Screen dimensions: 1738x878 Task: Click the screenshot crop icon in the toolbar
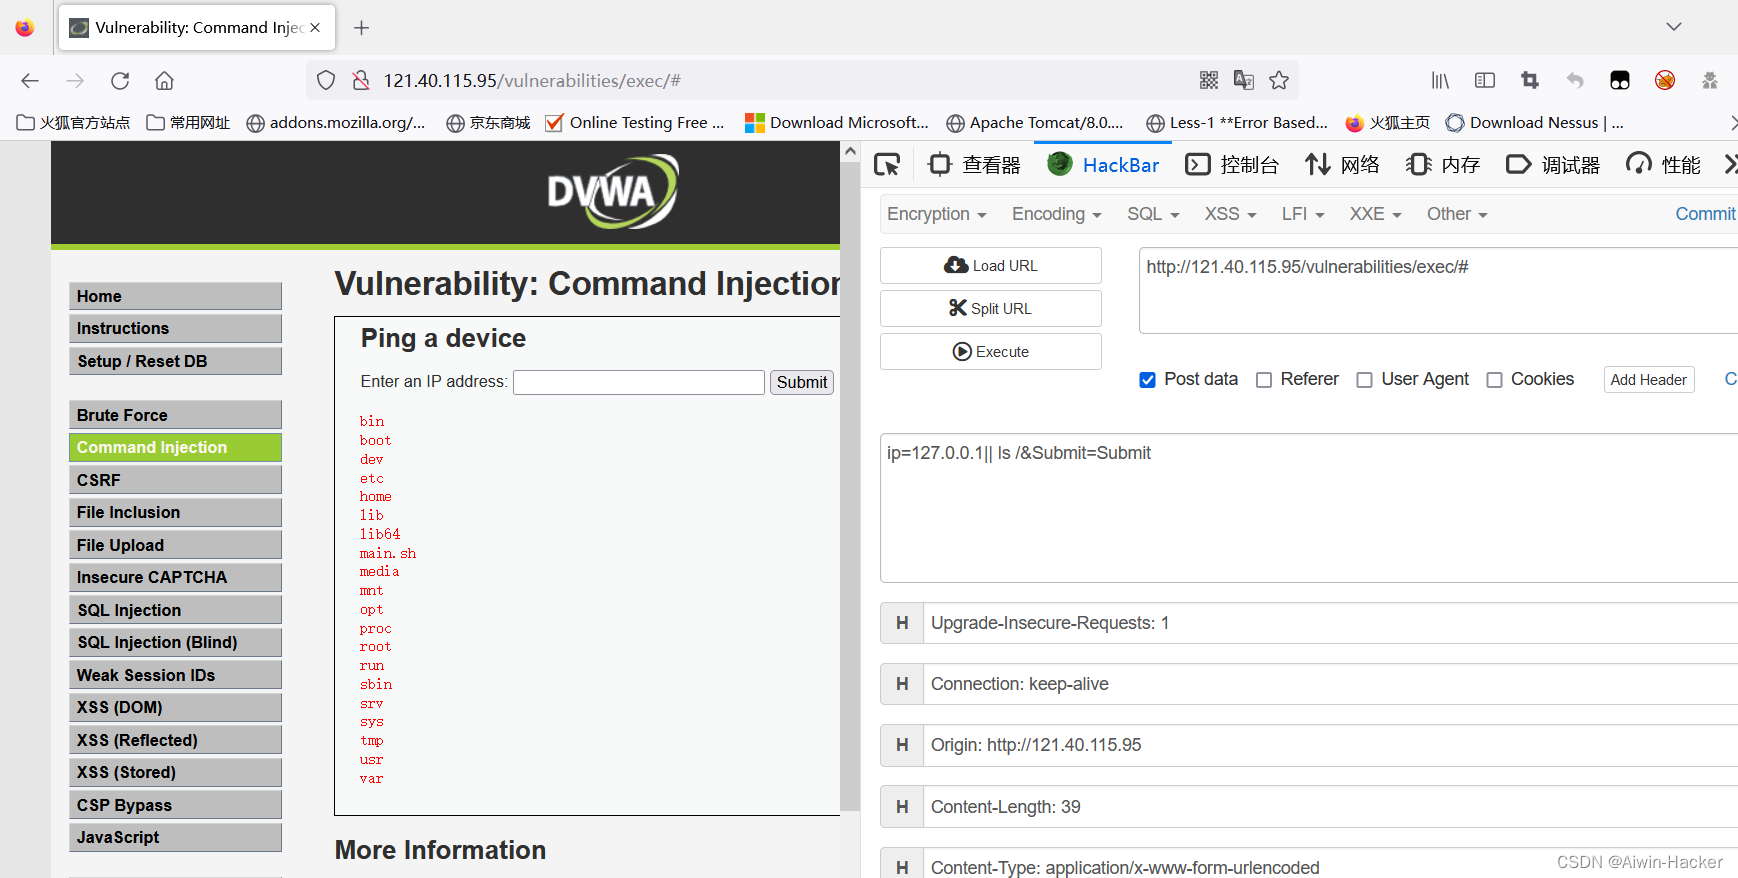coord(1530,80)
